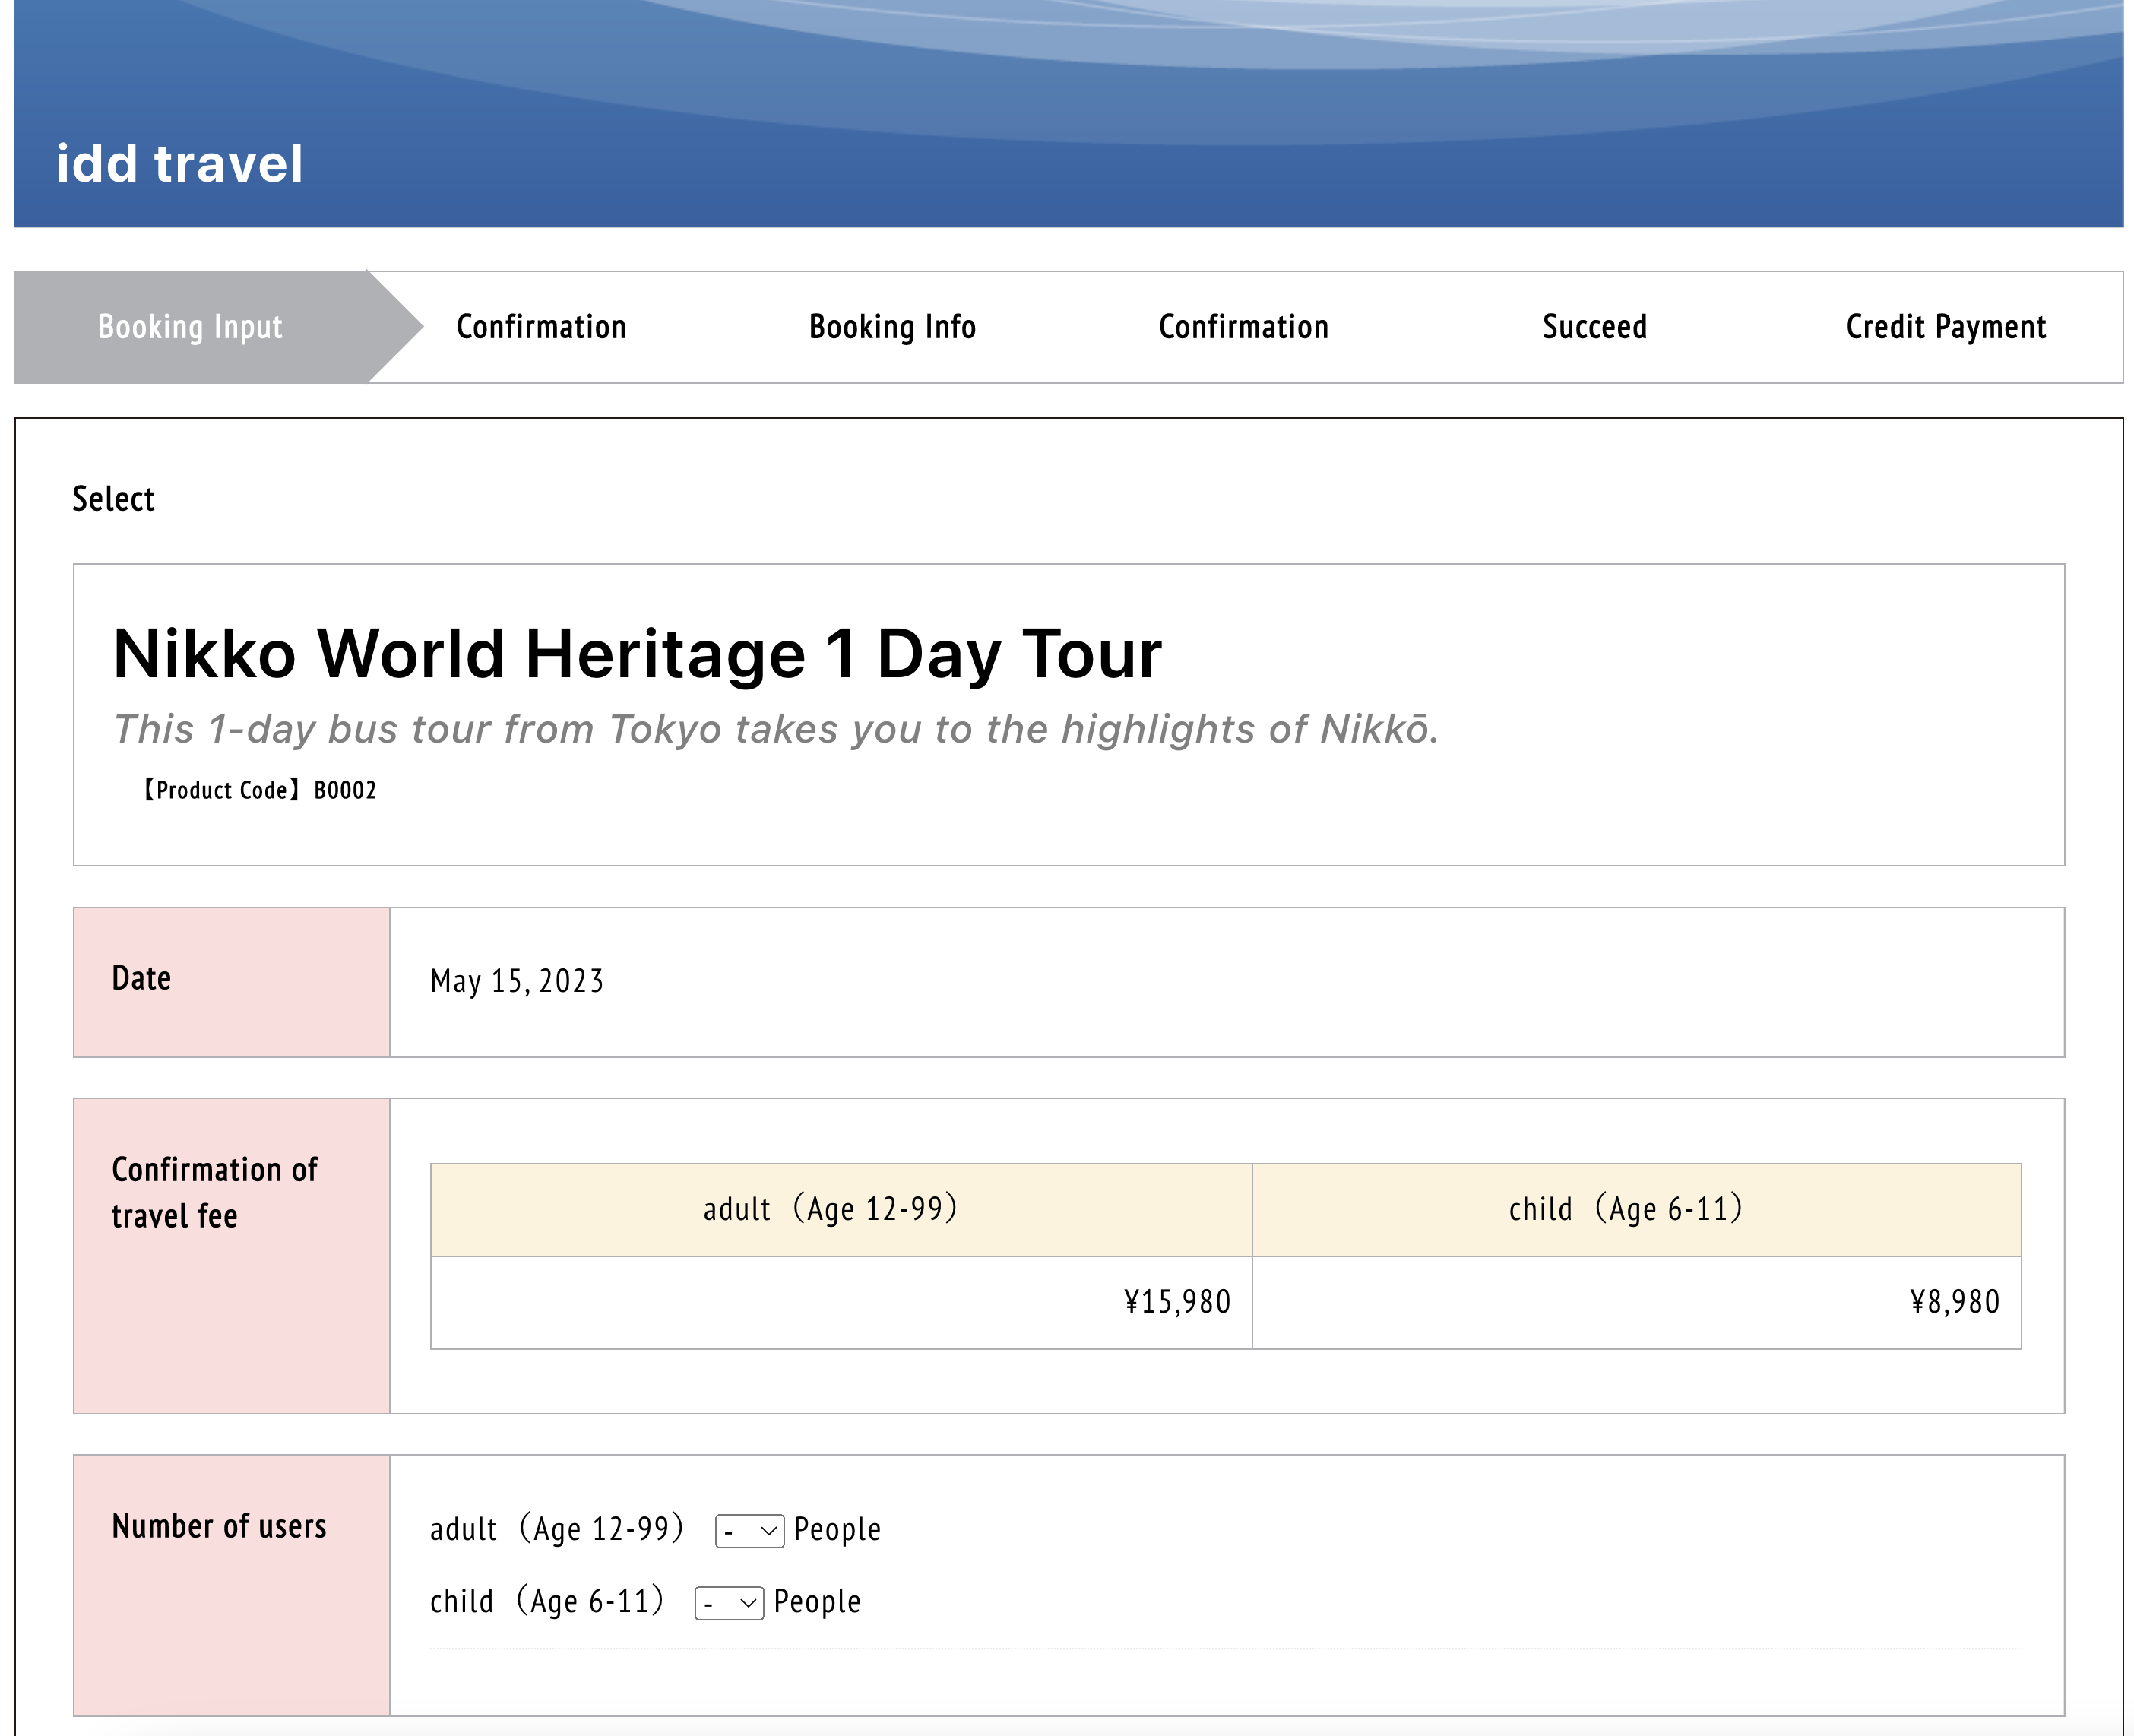This screenshot has height=1736, width=2134.
Task: Click second Confirmation step before Succeed
Action: (1243, 327)
